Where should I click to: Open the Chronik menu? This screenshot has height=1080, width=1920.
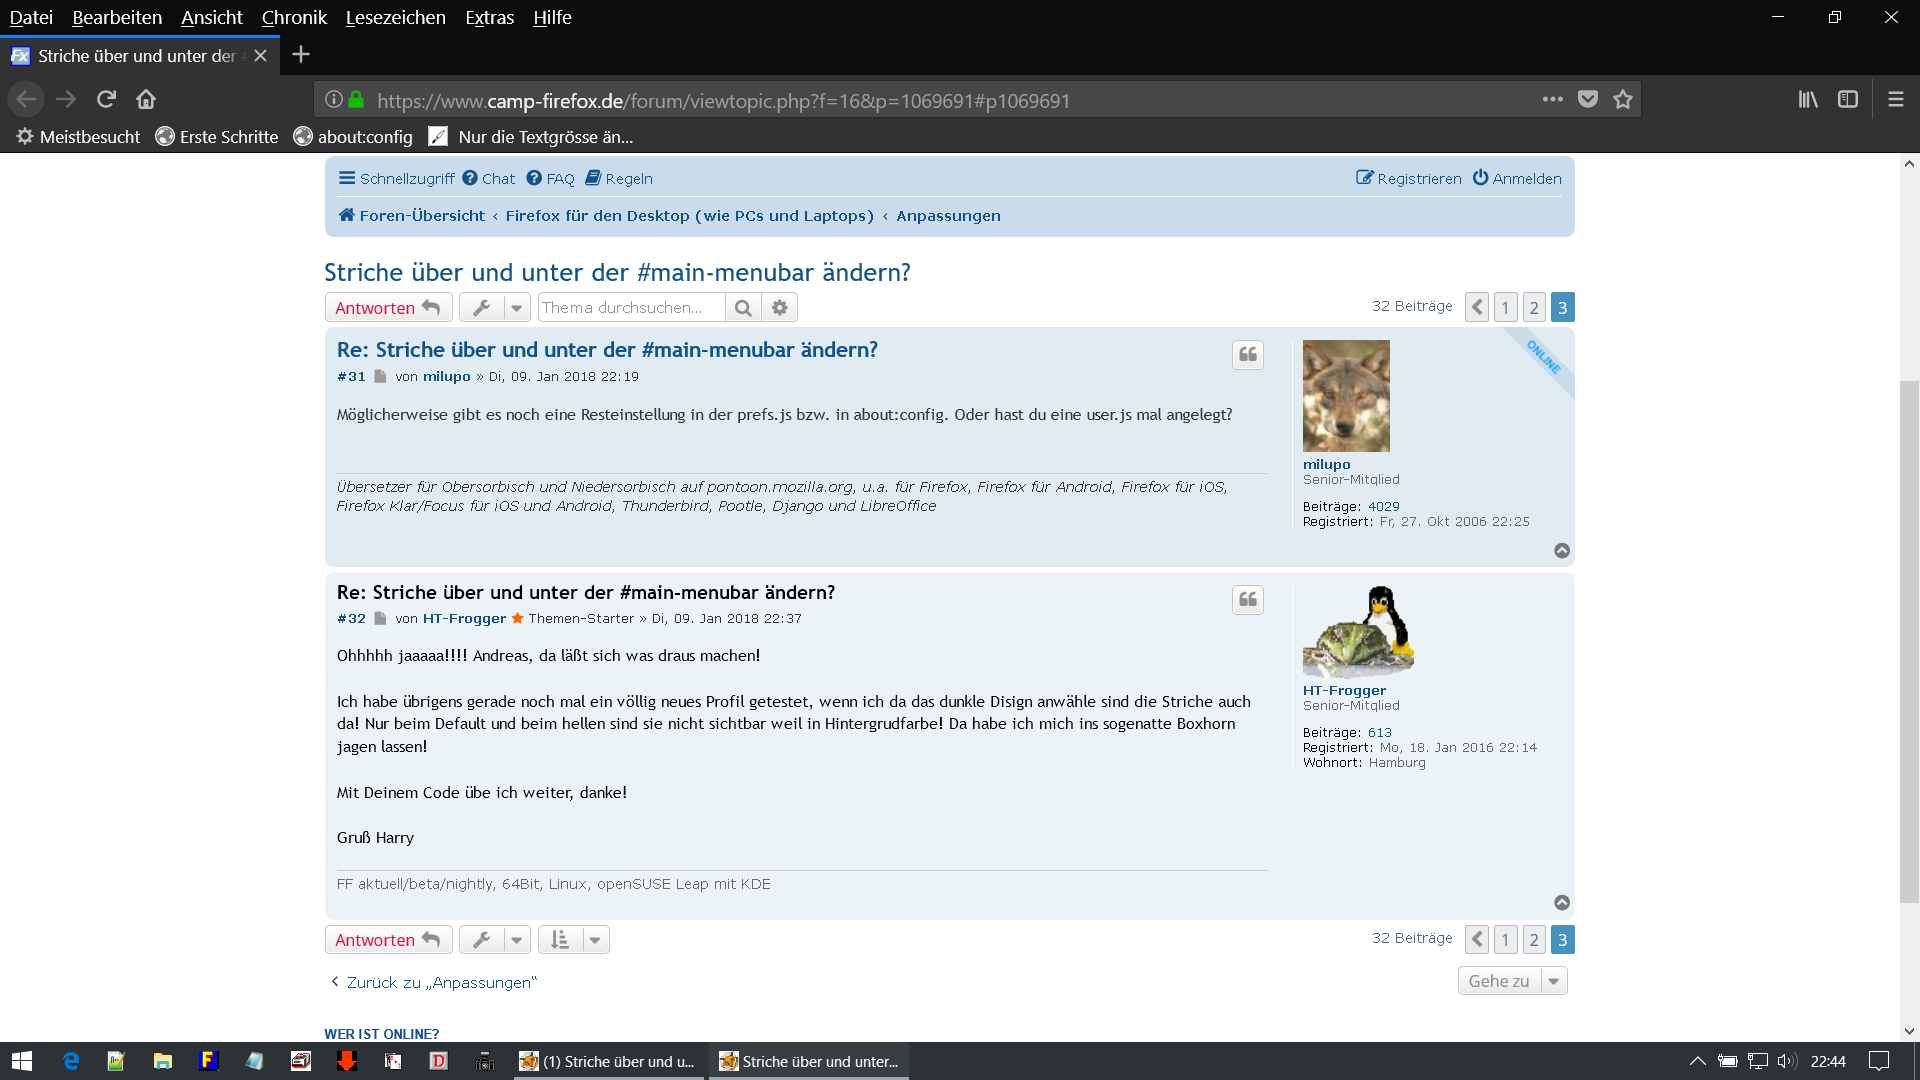pos(294,17)
